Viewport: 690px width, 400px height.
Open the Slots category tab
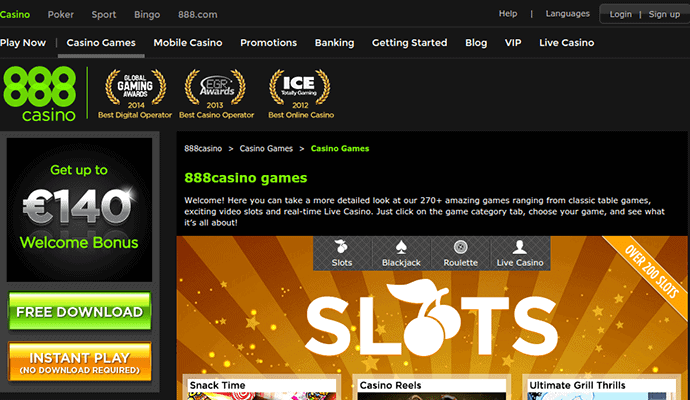pyautogui.click(x=342, y=253)
